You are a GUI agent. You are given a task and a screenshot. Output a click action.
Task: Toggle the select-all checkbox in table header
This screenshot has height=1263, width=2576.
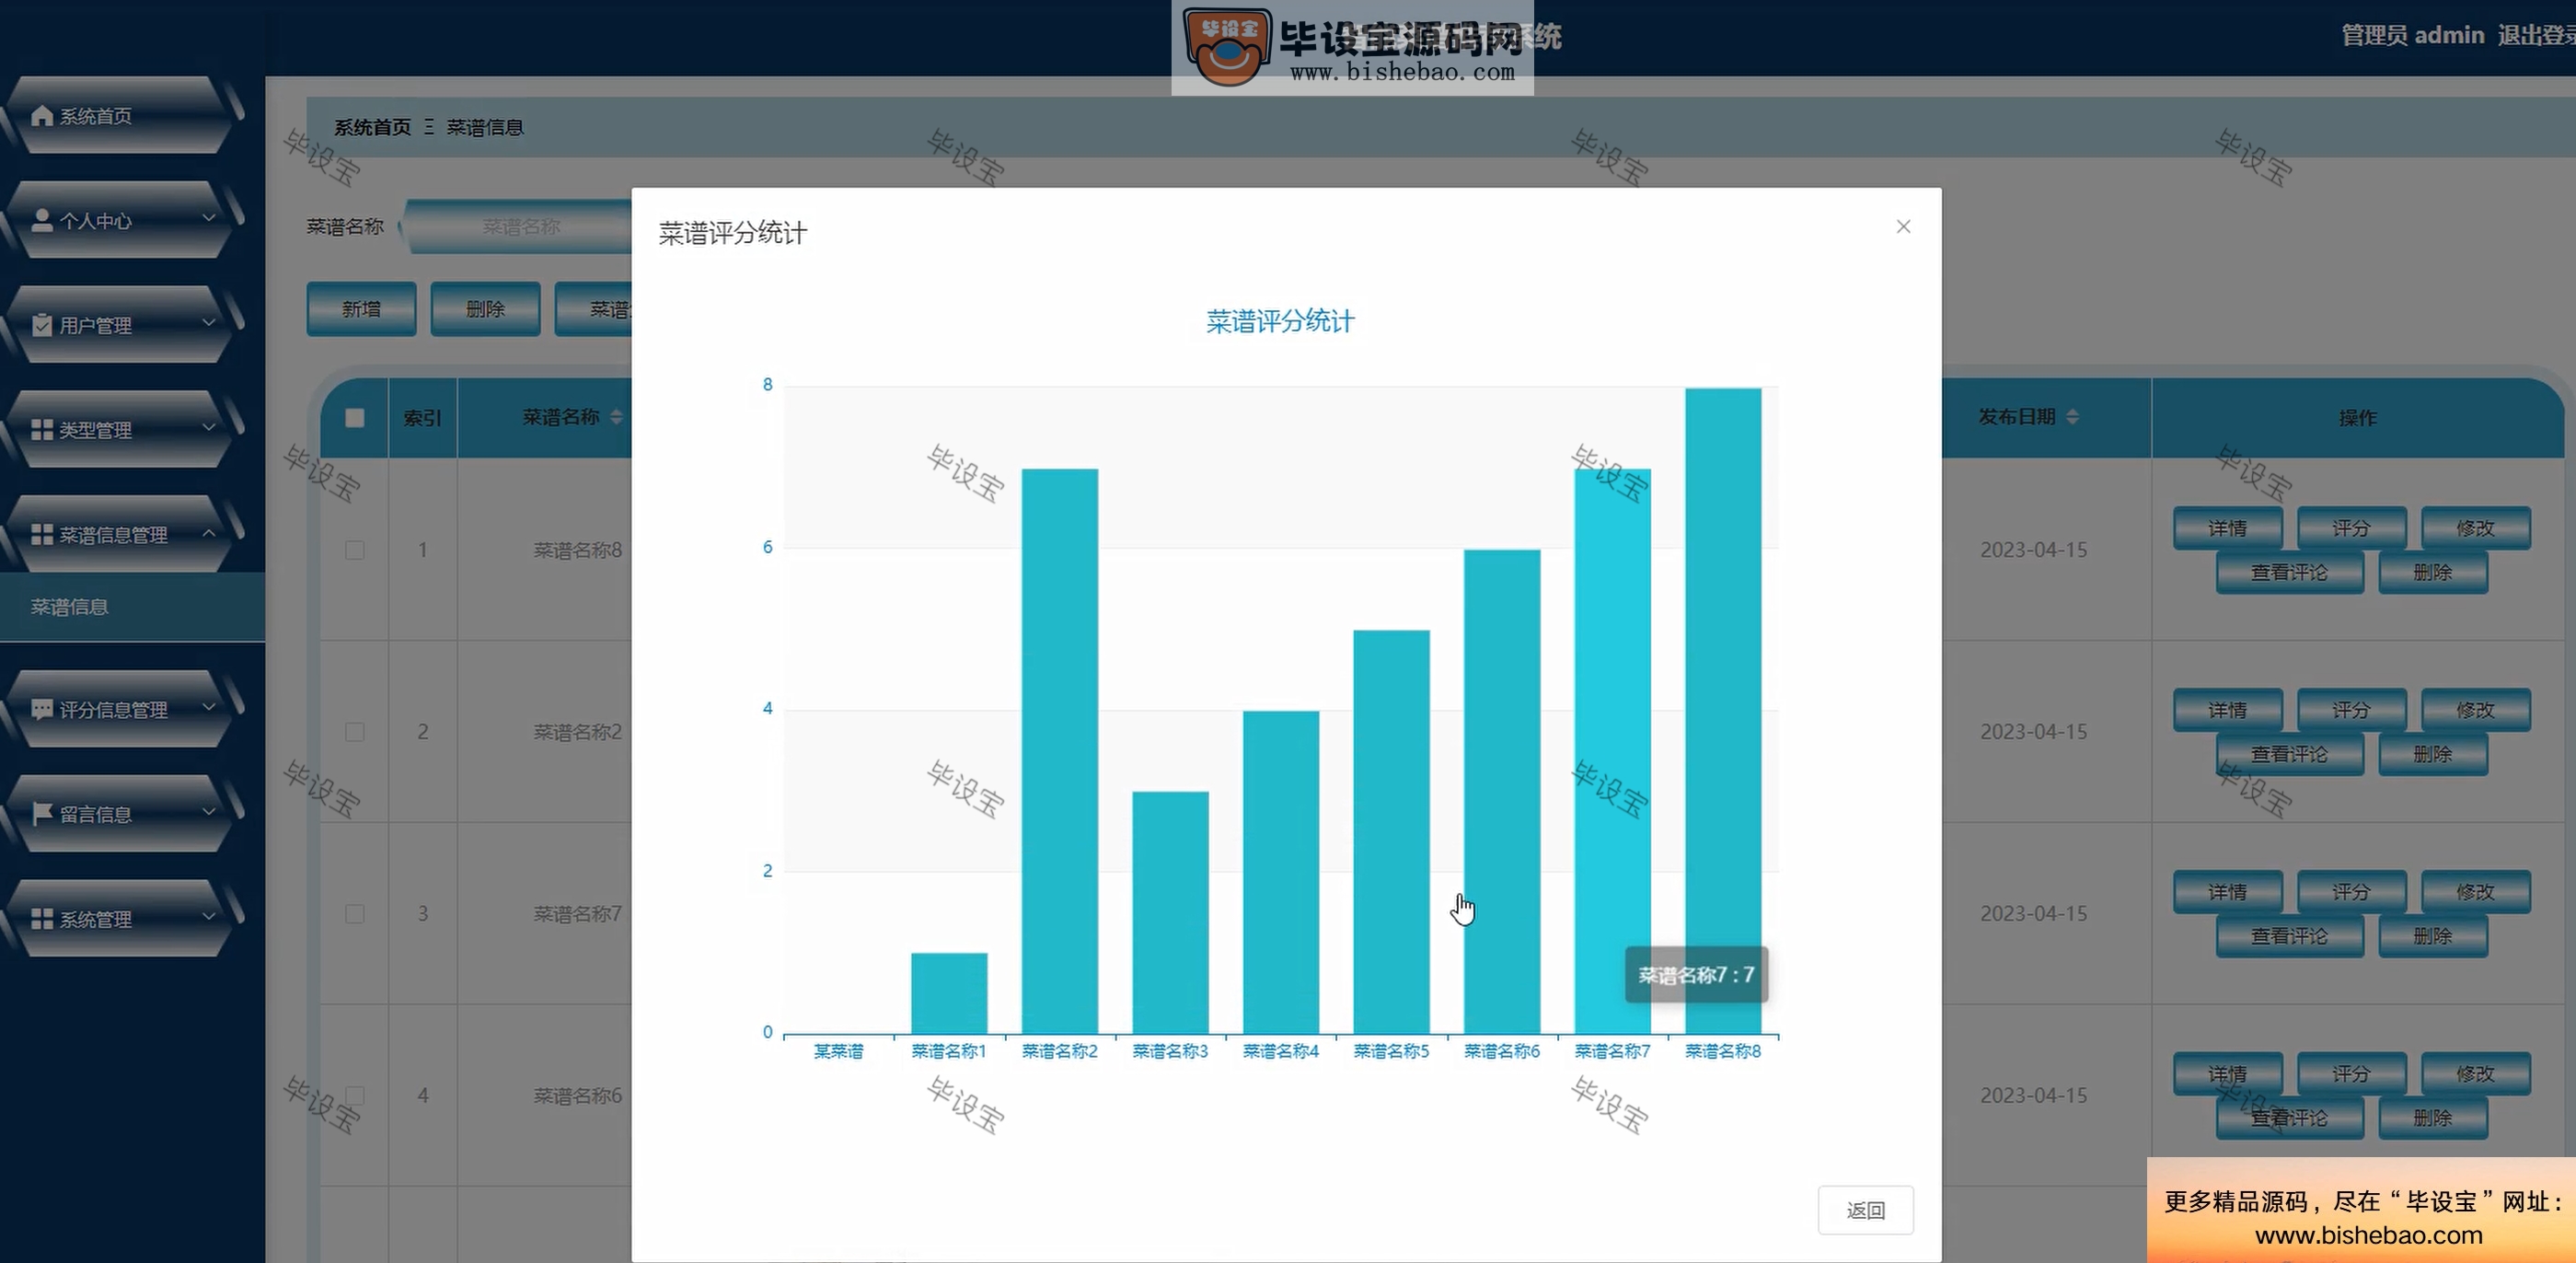click(x=355, y=418)
